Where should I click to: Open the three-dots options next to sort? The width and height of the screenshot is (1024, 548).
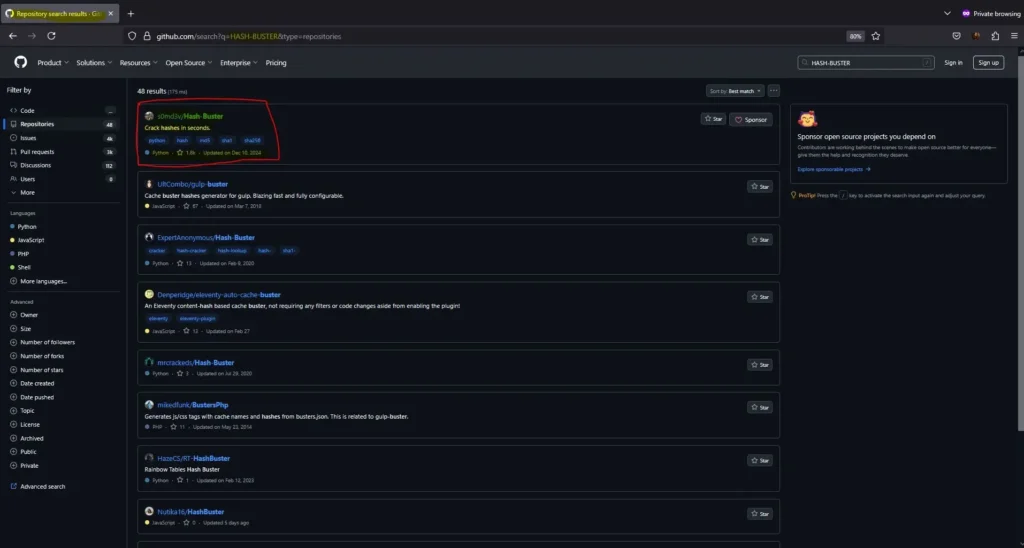[774, 91]
